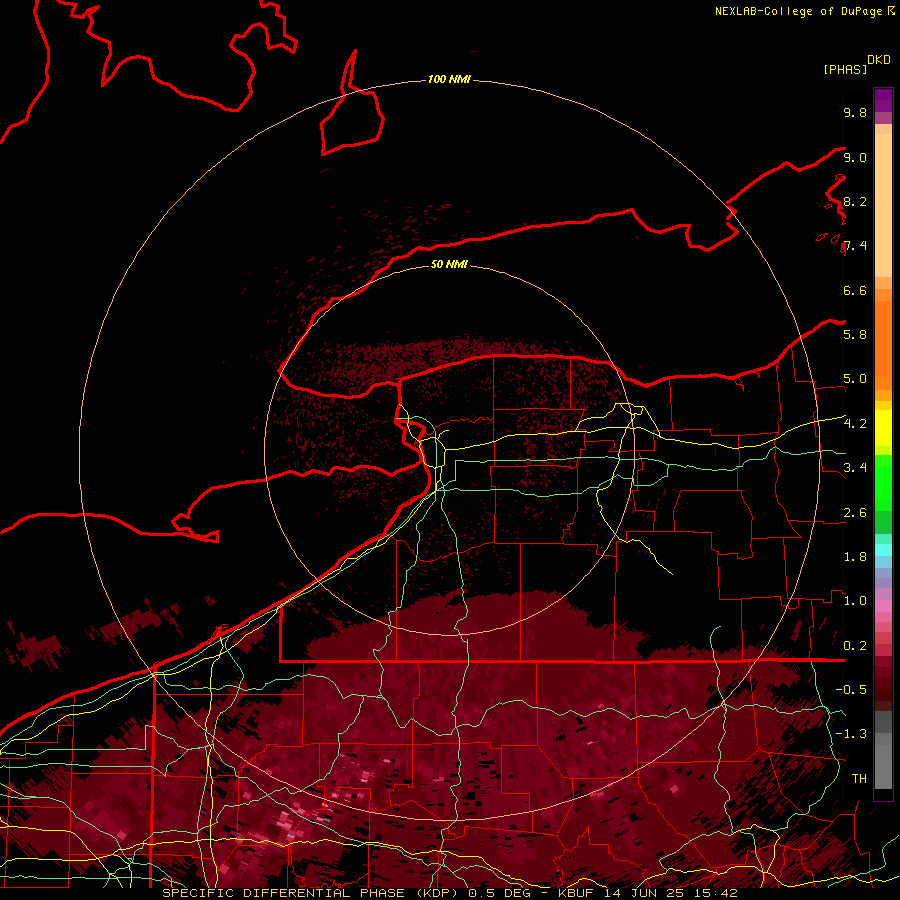Click the 5.8 legend scale value
Viewport: 900px width, 900px height.
pyautogui.click(x=855, y=335)
